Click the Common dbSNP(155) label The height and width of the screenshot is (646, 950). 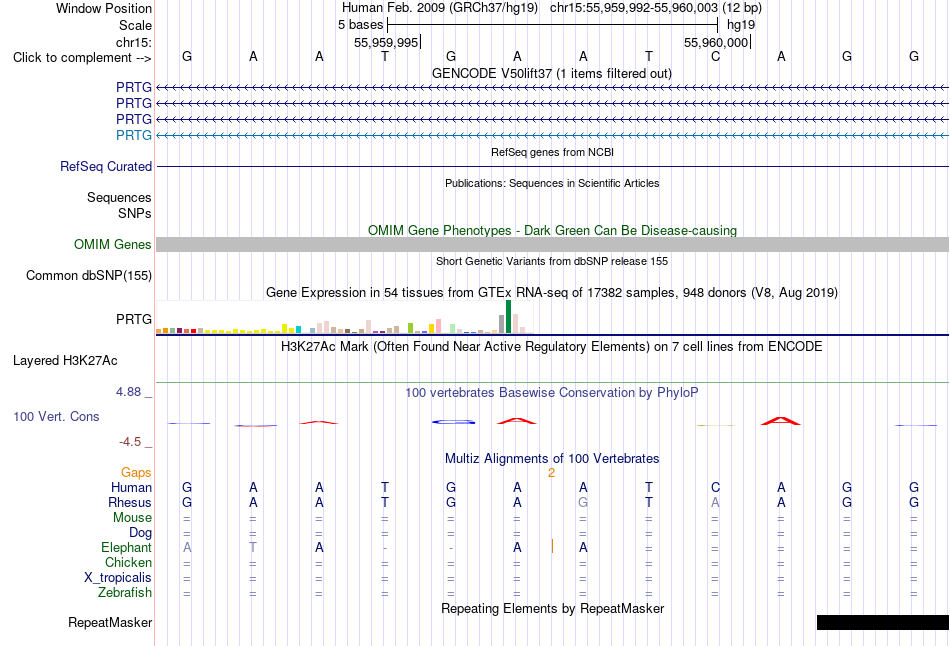click(88, 276)
